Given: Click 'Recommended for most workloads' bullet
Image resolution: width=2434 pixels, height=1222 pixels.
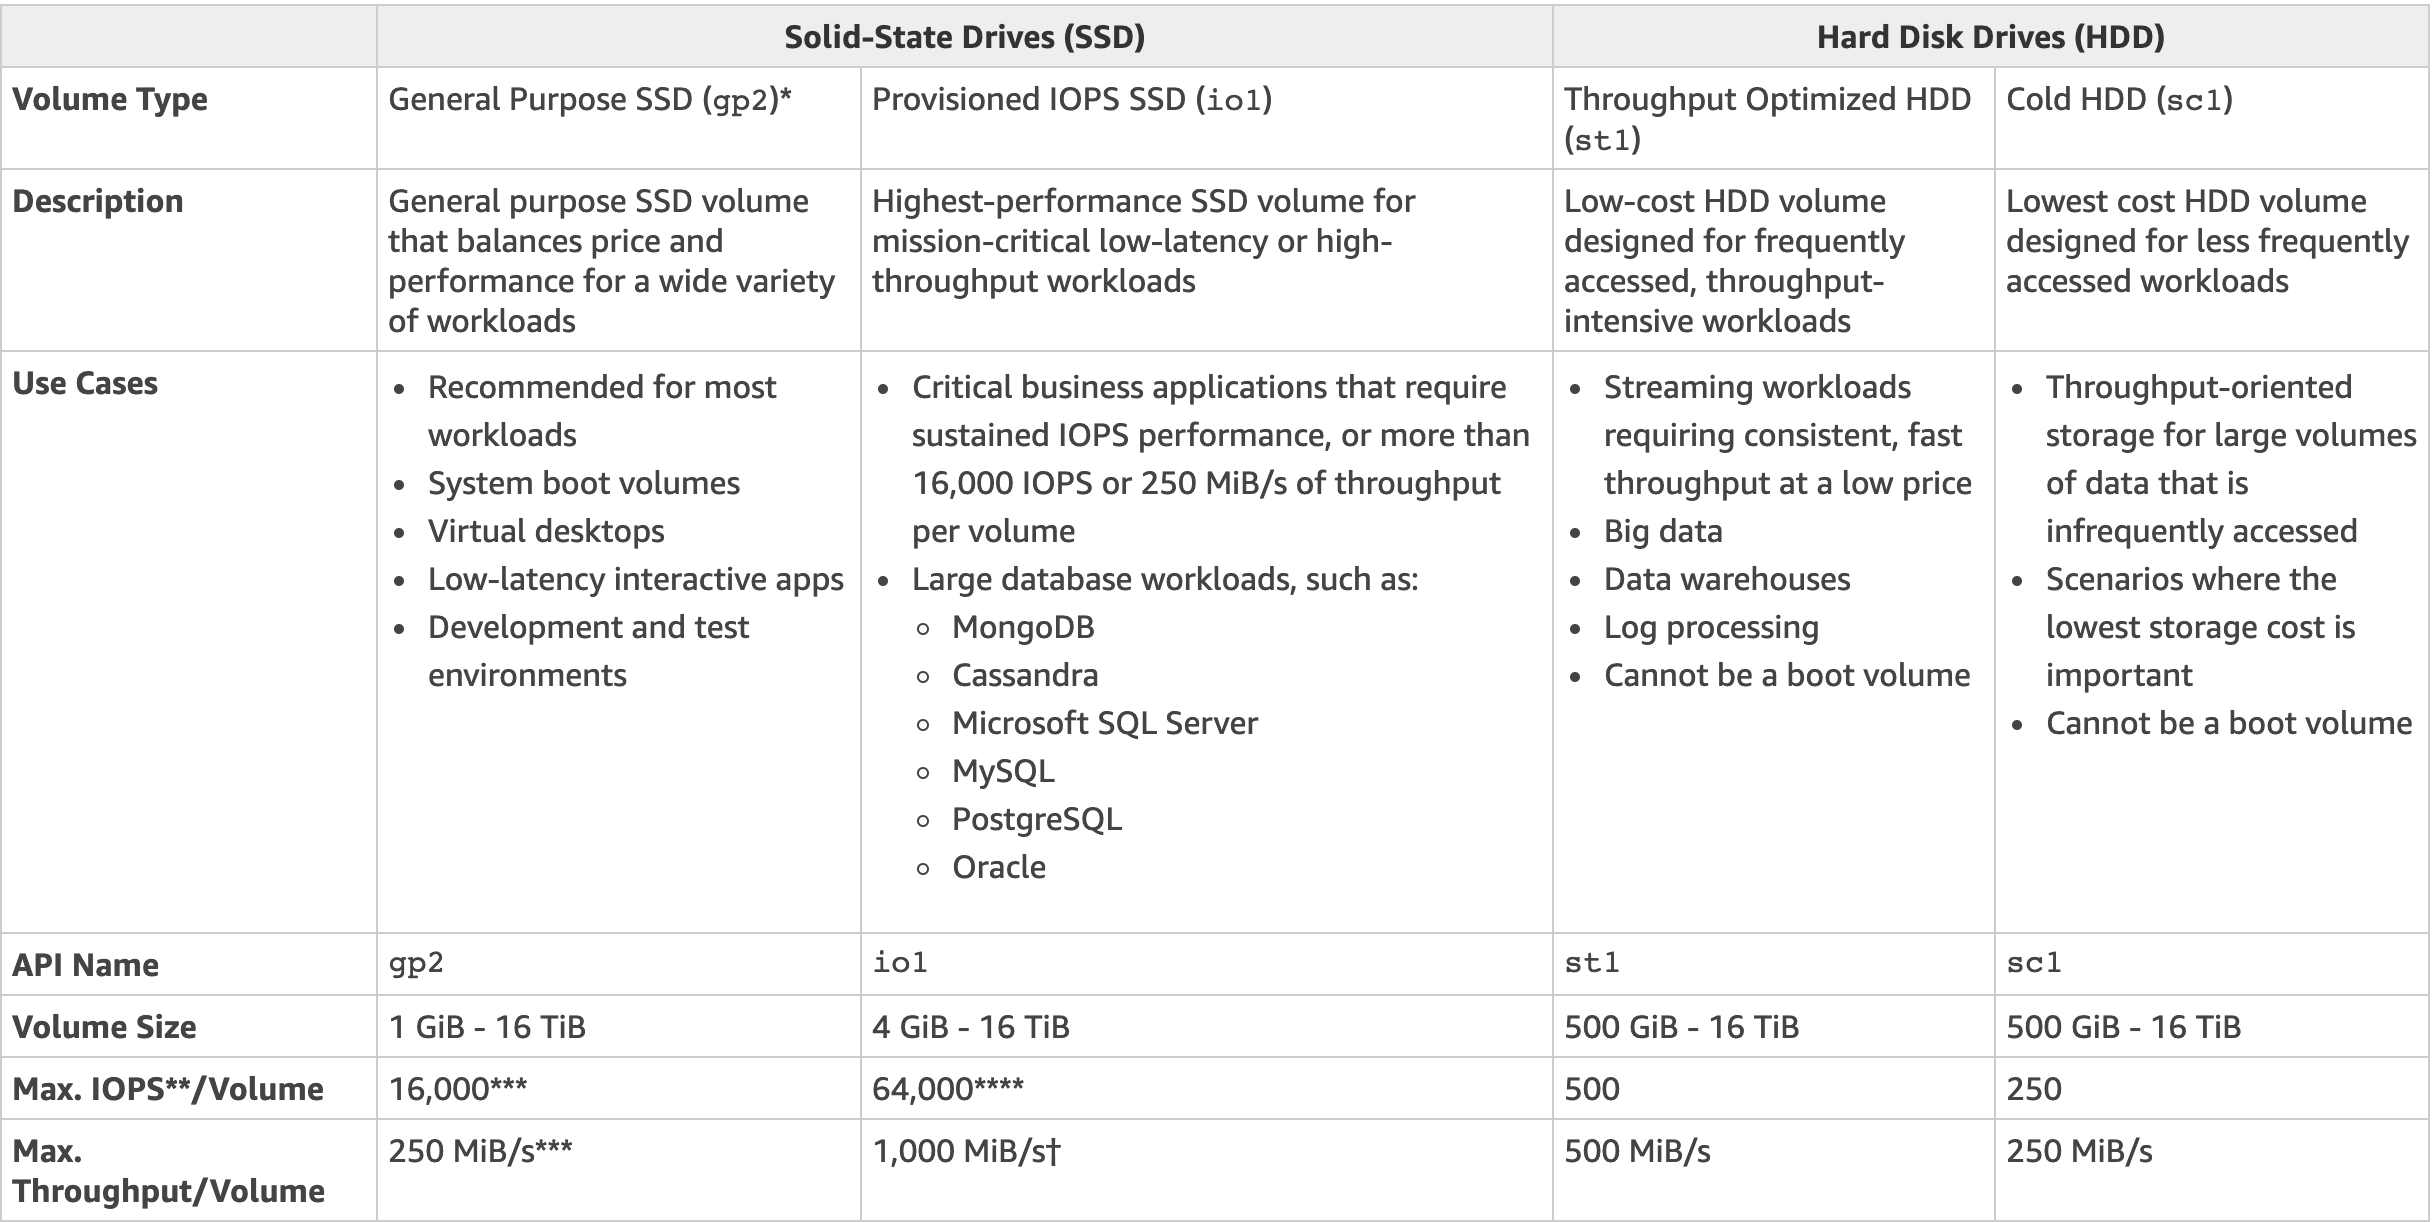Looking at the screenshot, I should point(601,411).
